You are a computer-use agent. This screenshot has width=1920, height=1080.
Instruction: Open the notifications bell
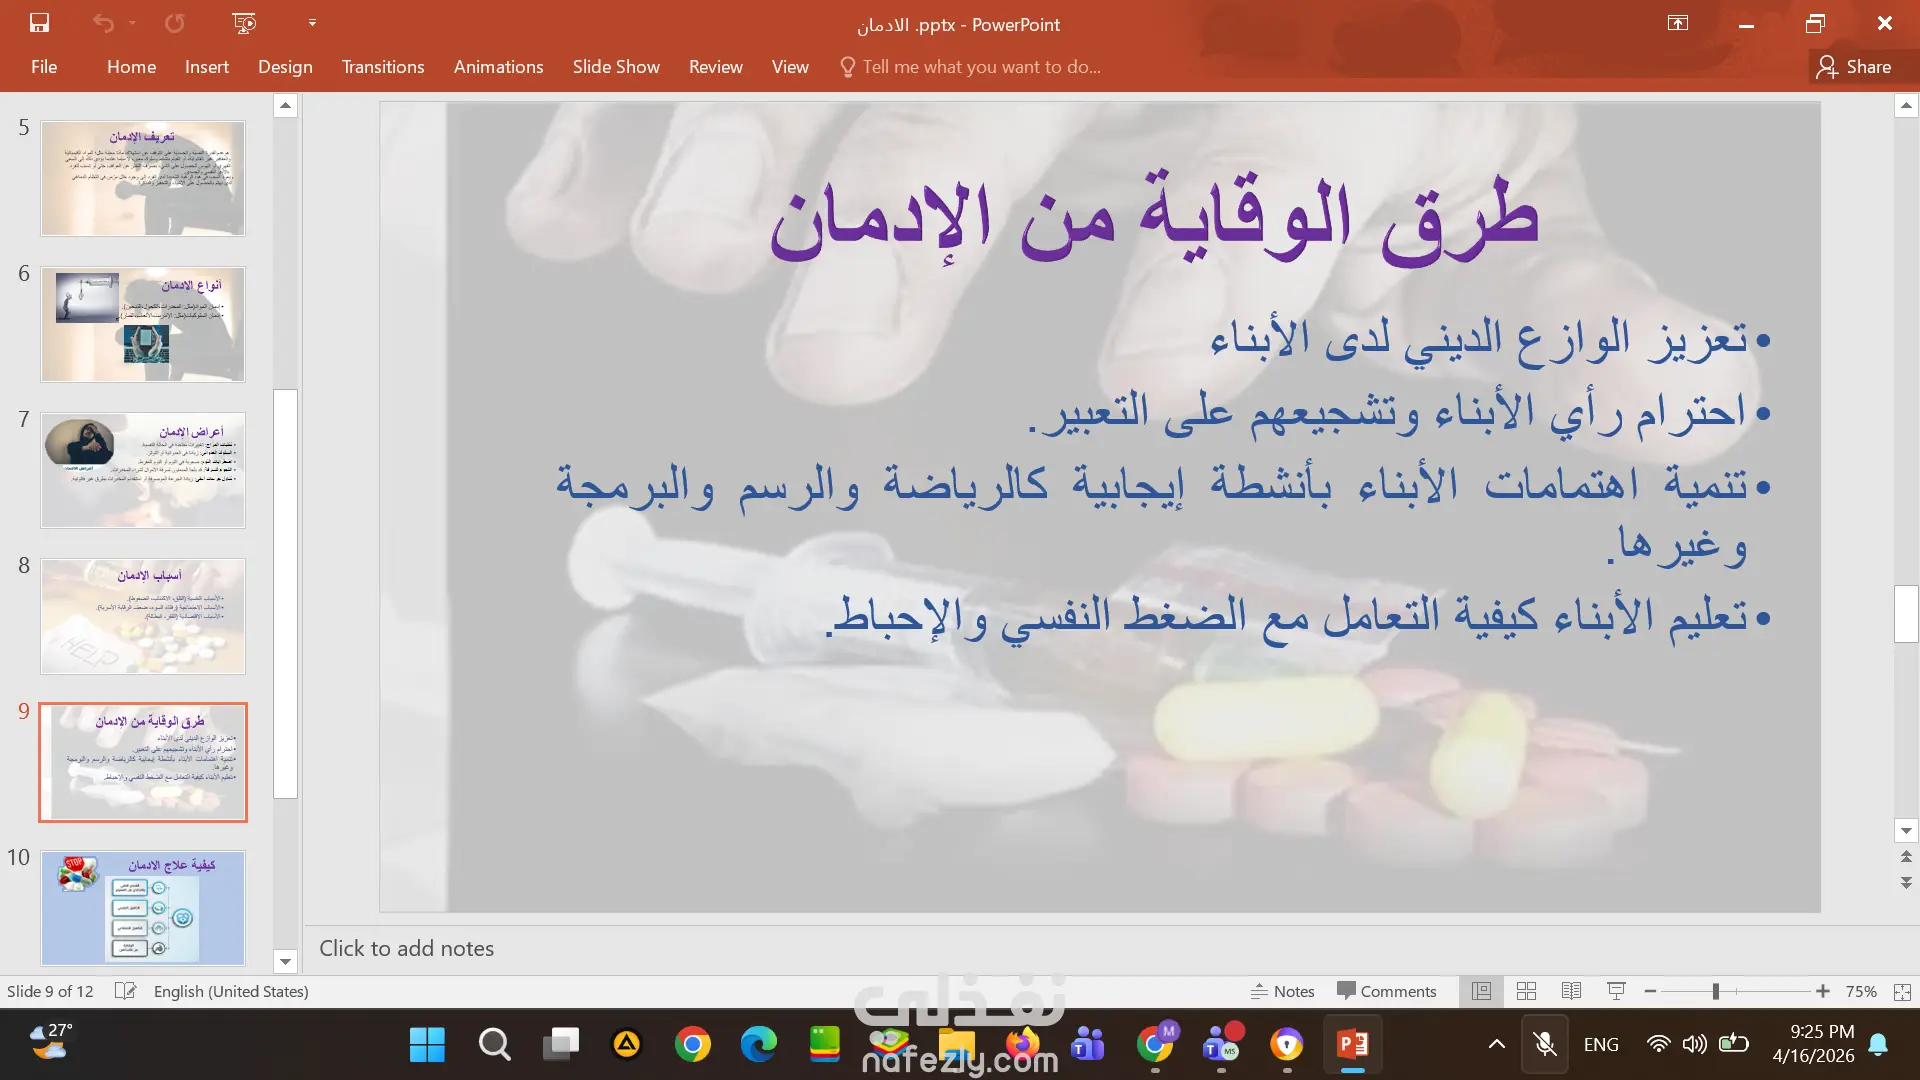[1878, 1045]
